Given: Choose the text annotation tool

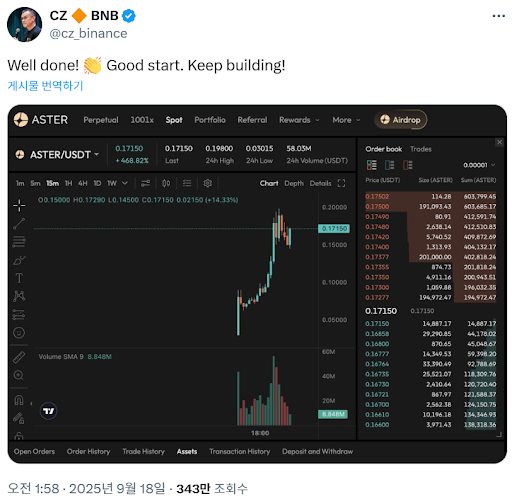Looking at the screenshot, I should (x=19, y=278).
